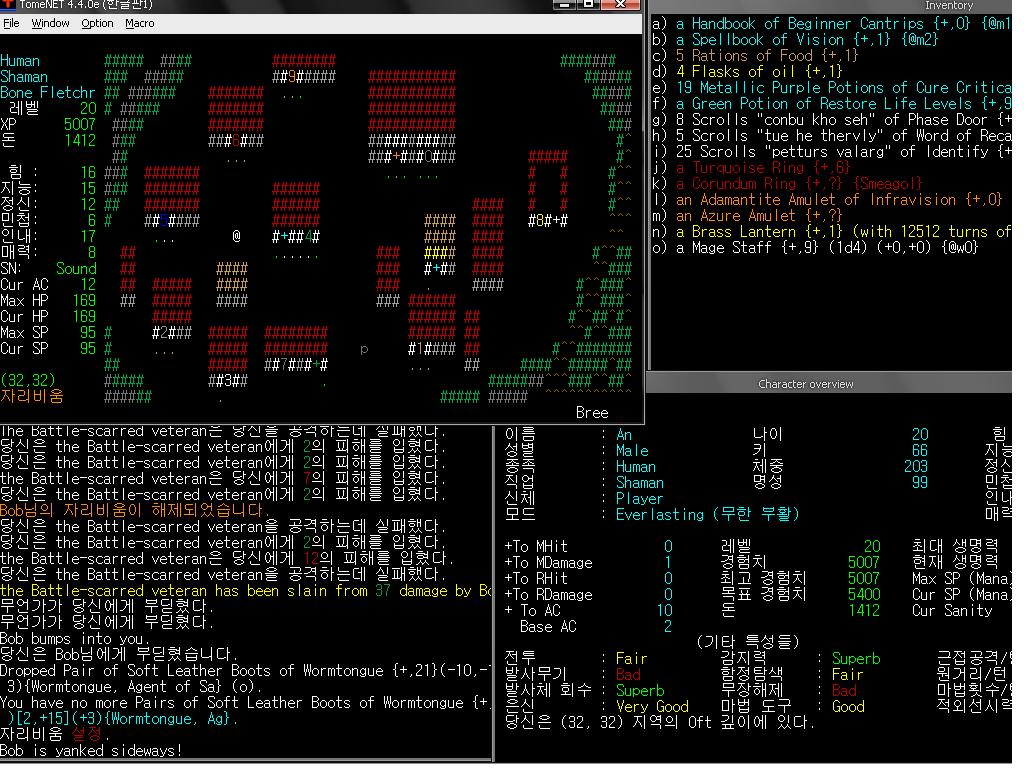Select the Handbook of Beginner Cantrips item
Screen dimensions: 1024x768
(x=831, y=24)
